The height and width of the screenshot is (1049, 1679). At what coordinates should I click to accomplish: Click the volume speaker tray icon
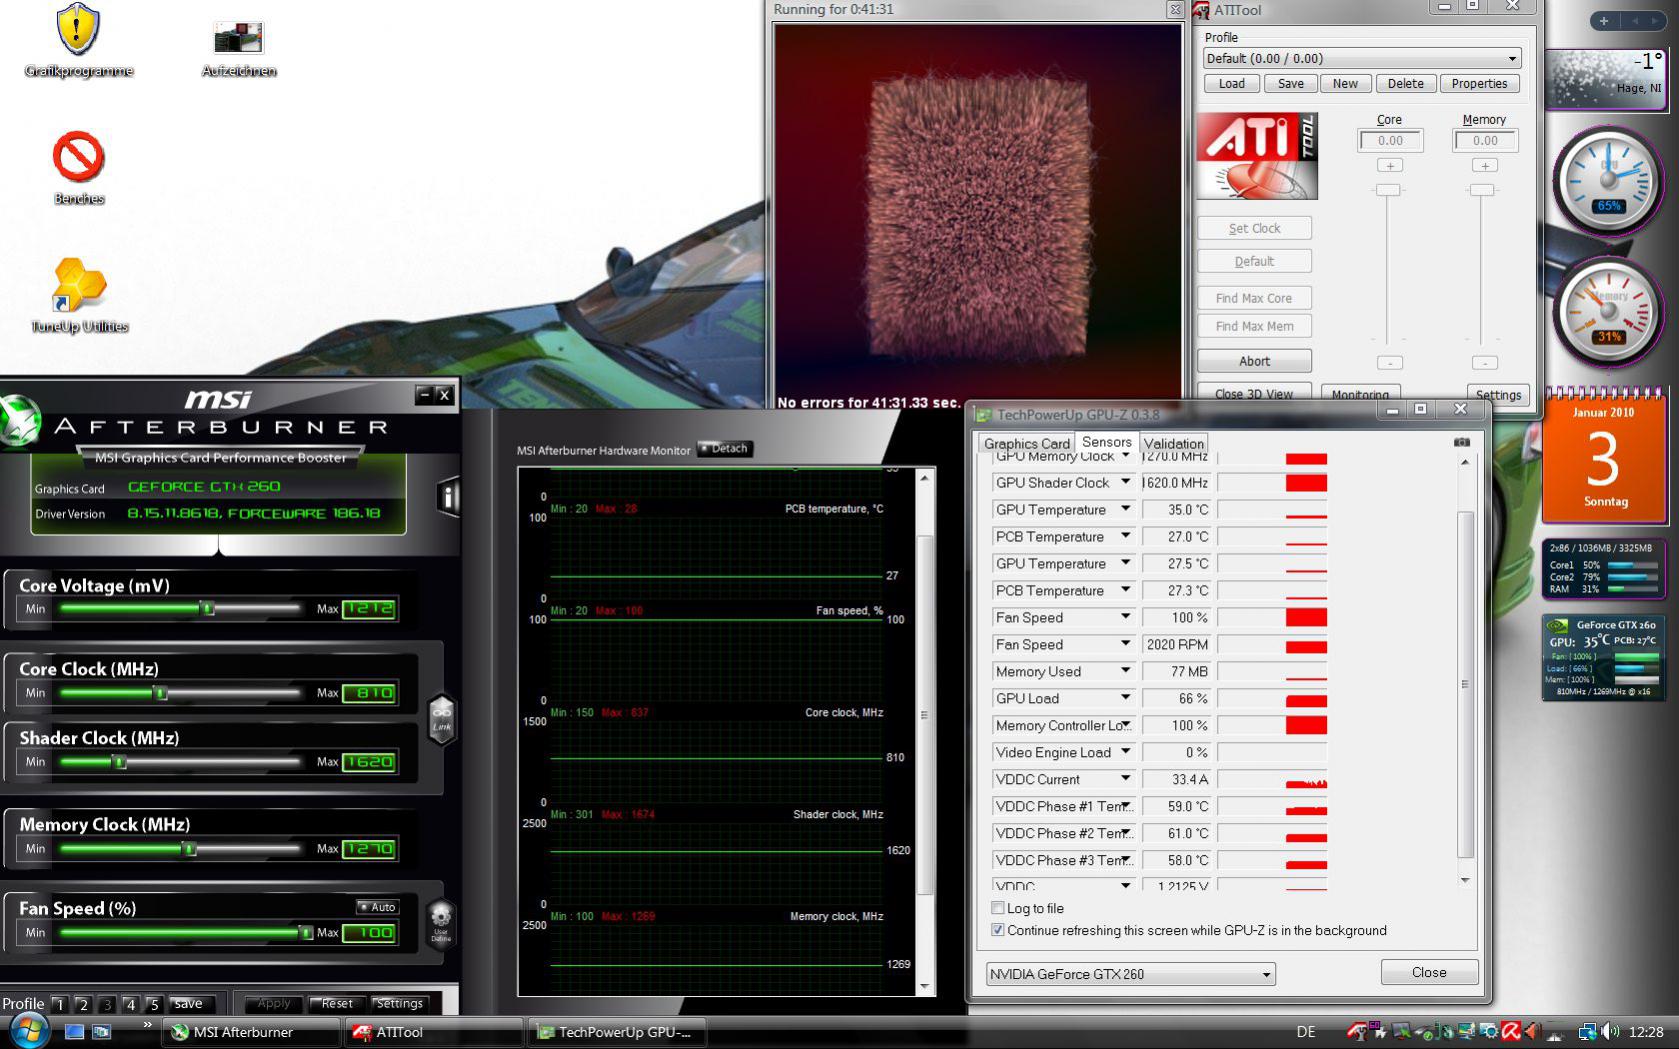[x=1609, y=1031]
